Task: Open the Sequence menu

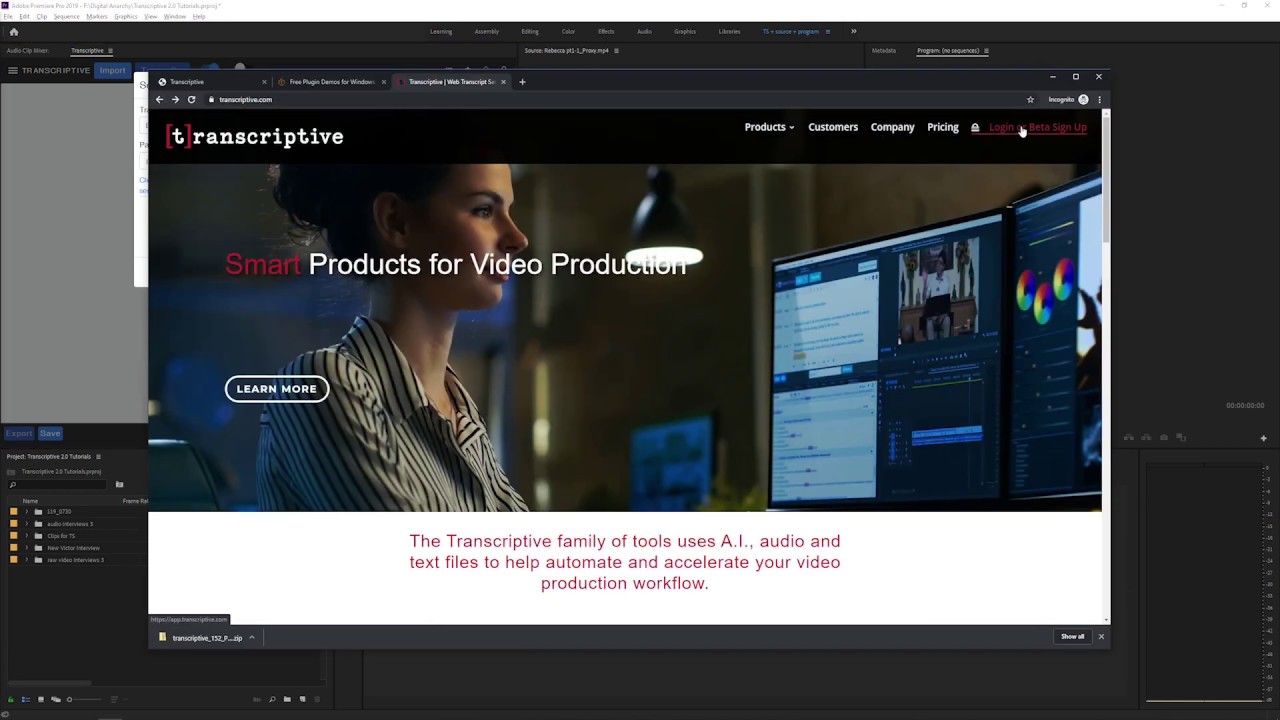Action: tap(66, 17)
